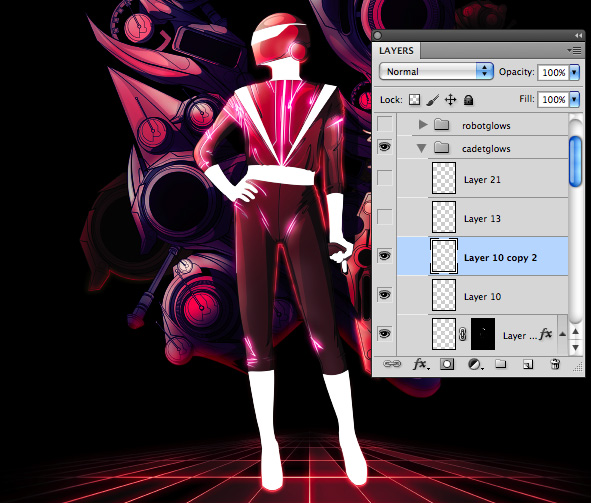Select the 'Layer 21' layer name

(x=482, y=180)
